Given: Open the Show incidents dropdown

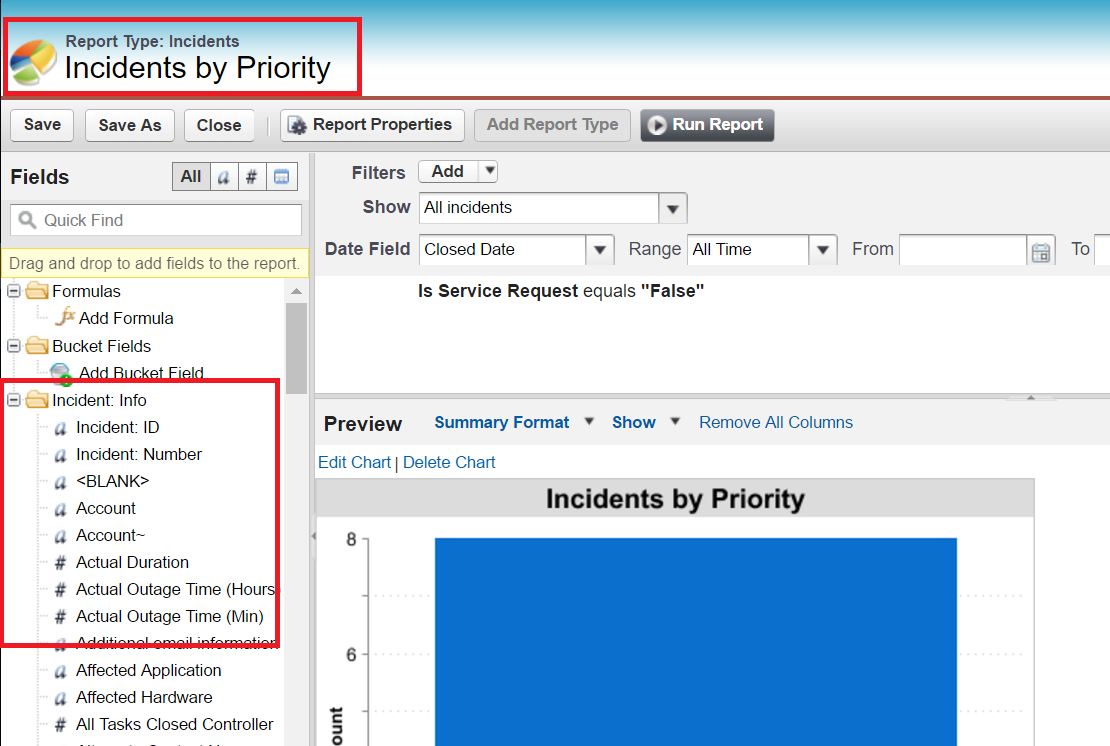Looking at the screenshot, I should (673, 207).
